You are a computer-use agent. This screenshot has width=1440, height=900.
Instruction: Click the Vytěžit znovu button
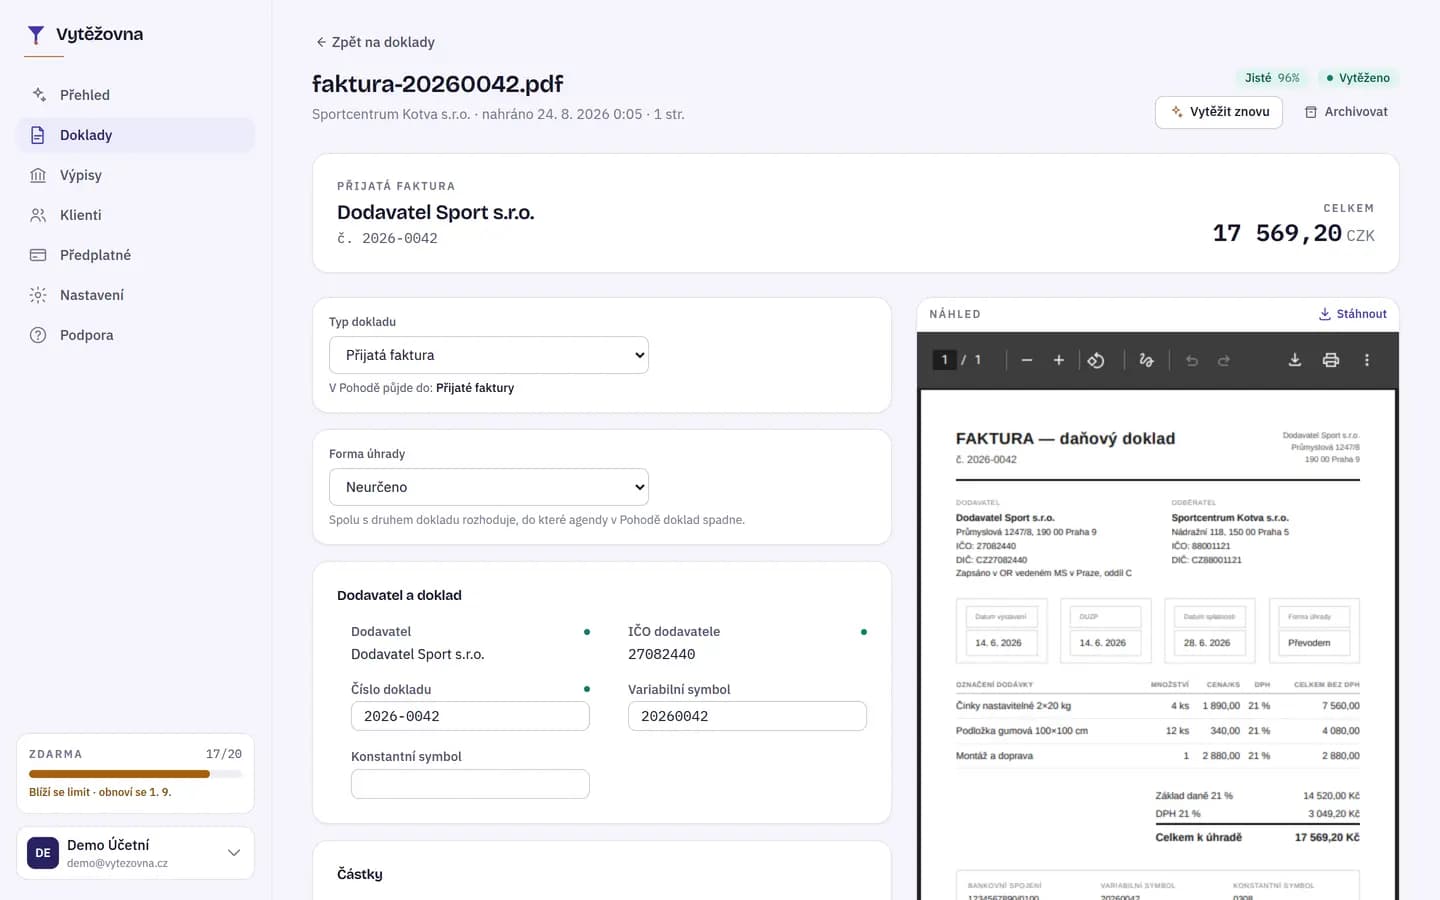(x=1219, y=112)
